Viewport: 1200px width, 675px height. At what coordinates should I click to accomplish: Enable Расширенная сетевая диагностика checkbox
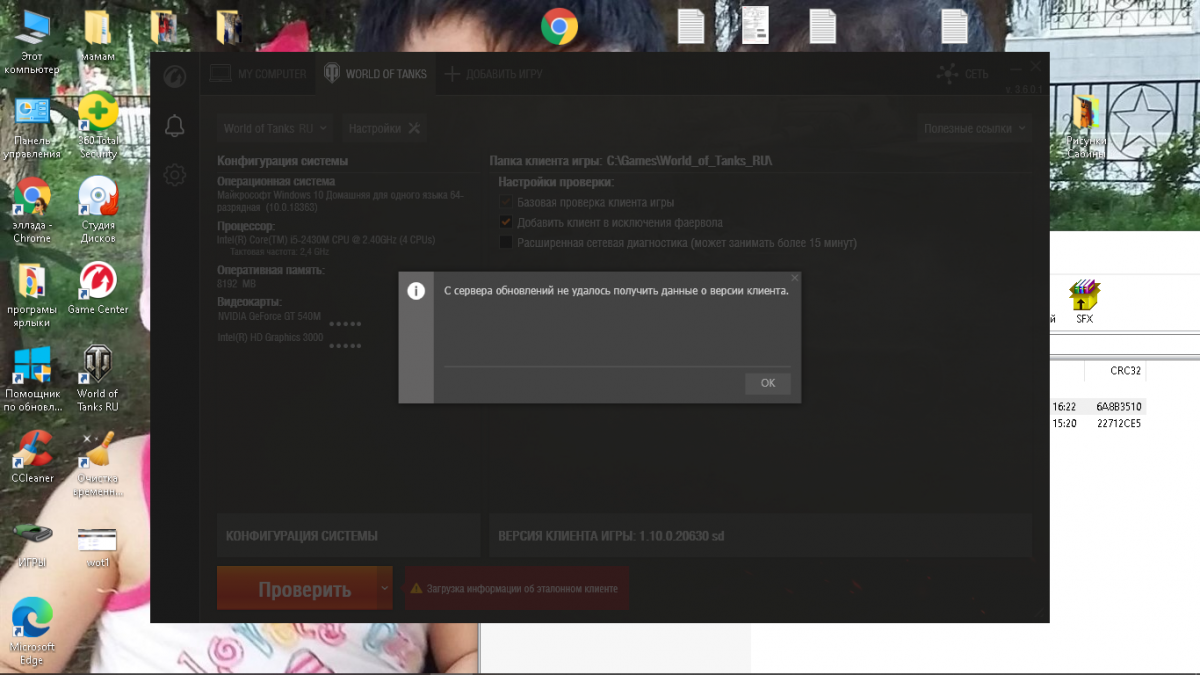[x=506, y=242]
